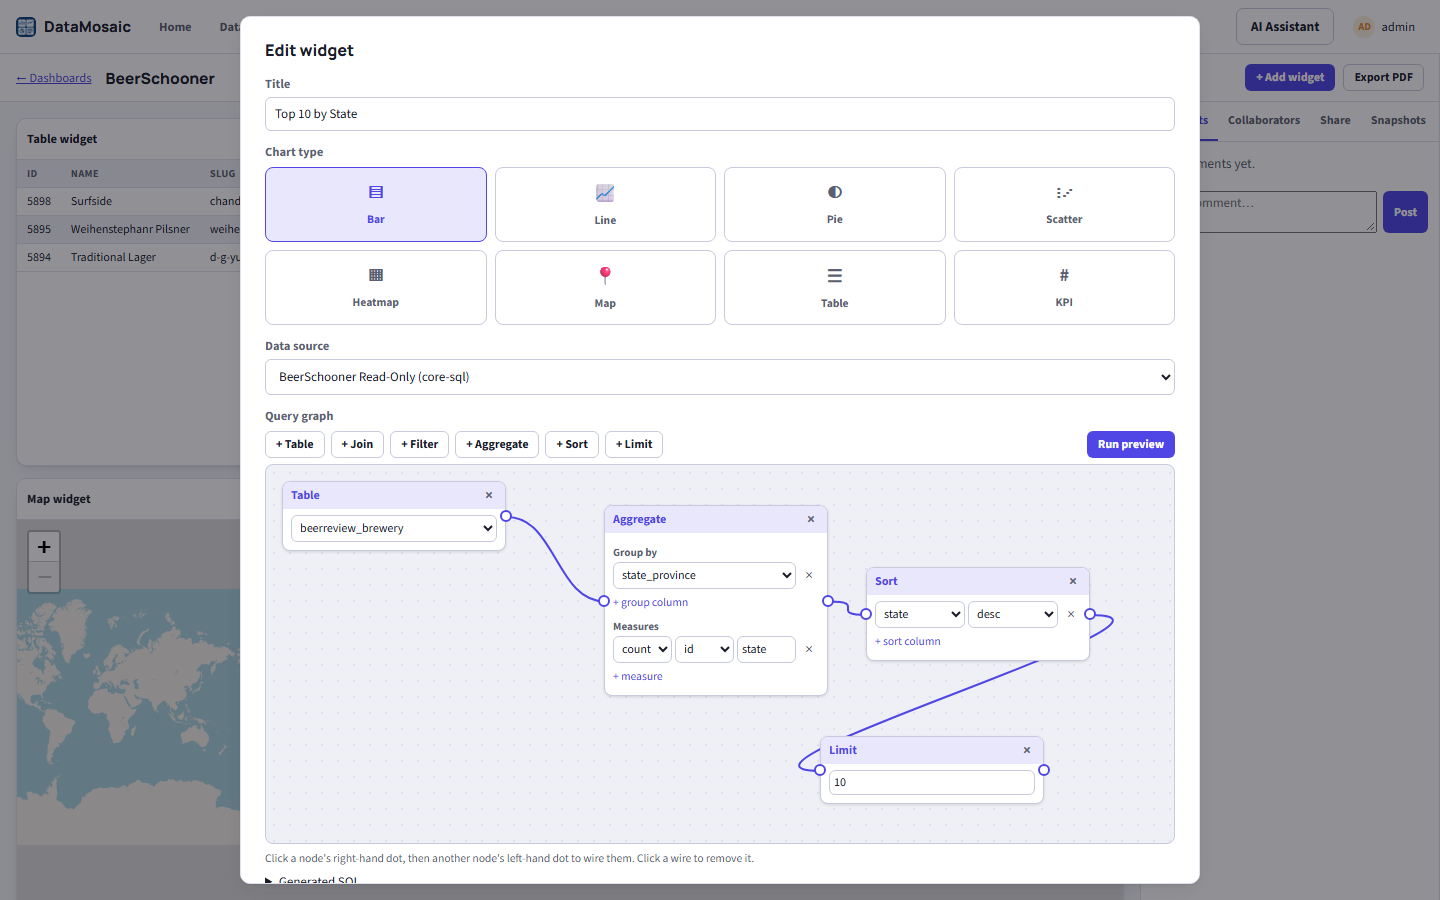Switch to the Snapshots tab
The image size is (1440, 900).
[1398, 120]
